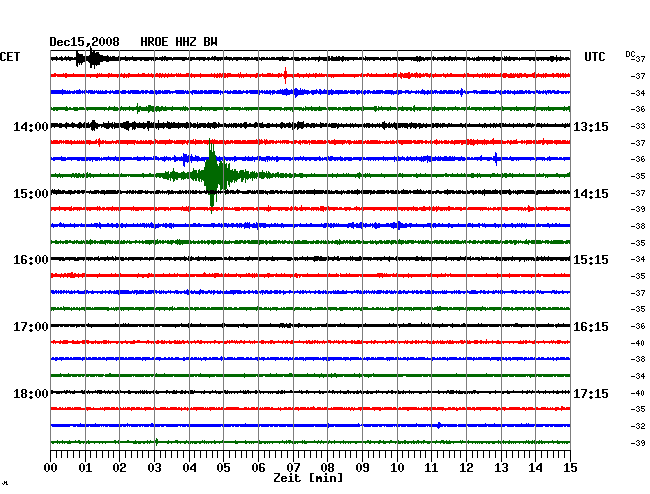Click the 14:15 UTC time label
Viewport: 650px width, 494px height.
tap(591, 194)
